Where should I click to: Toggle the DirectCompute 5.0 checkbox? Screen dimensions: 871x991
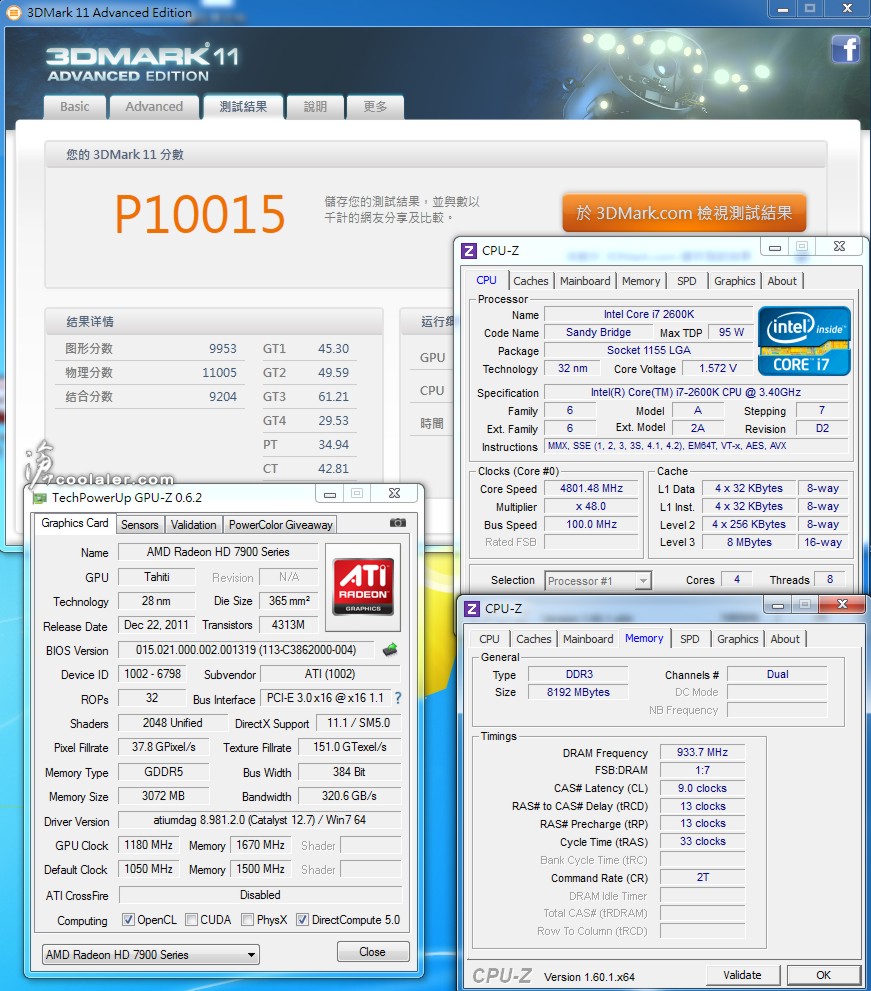[x=303, y=920]
